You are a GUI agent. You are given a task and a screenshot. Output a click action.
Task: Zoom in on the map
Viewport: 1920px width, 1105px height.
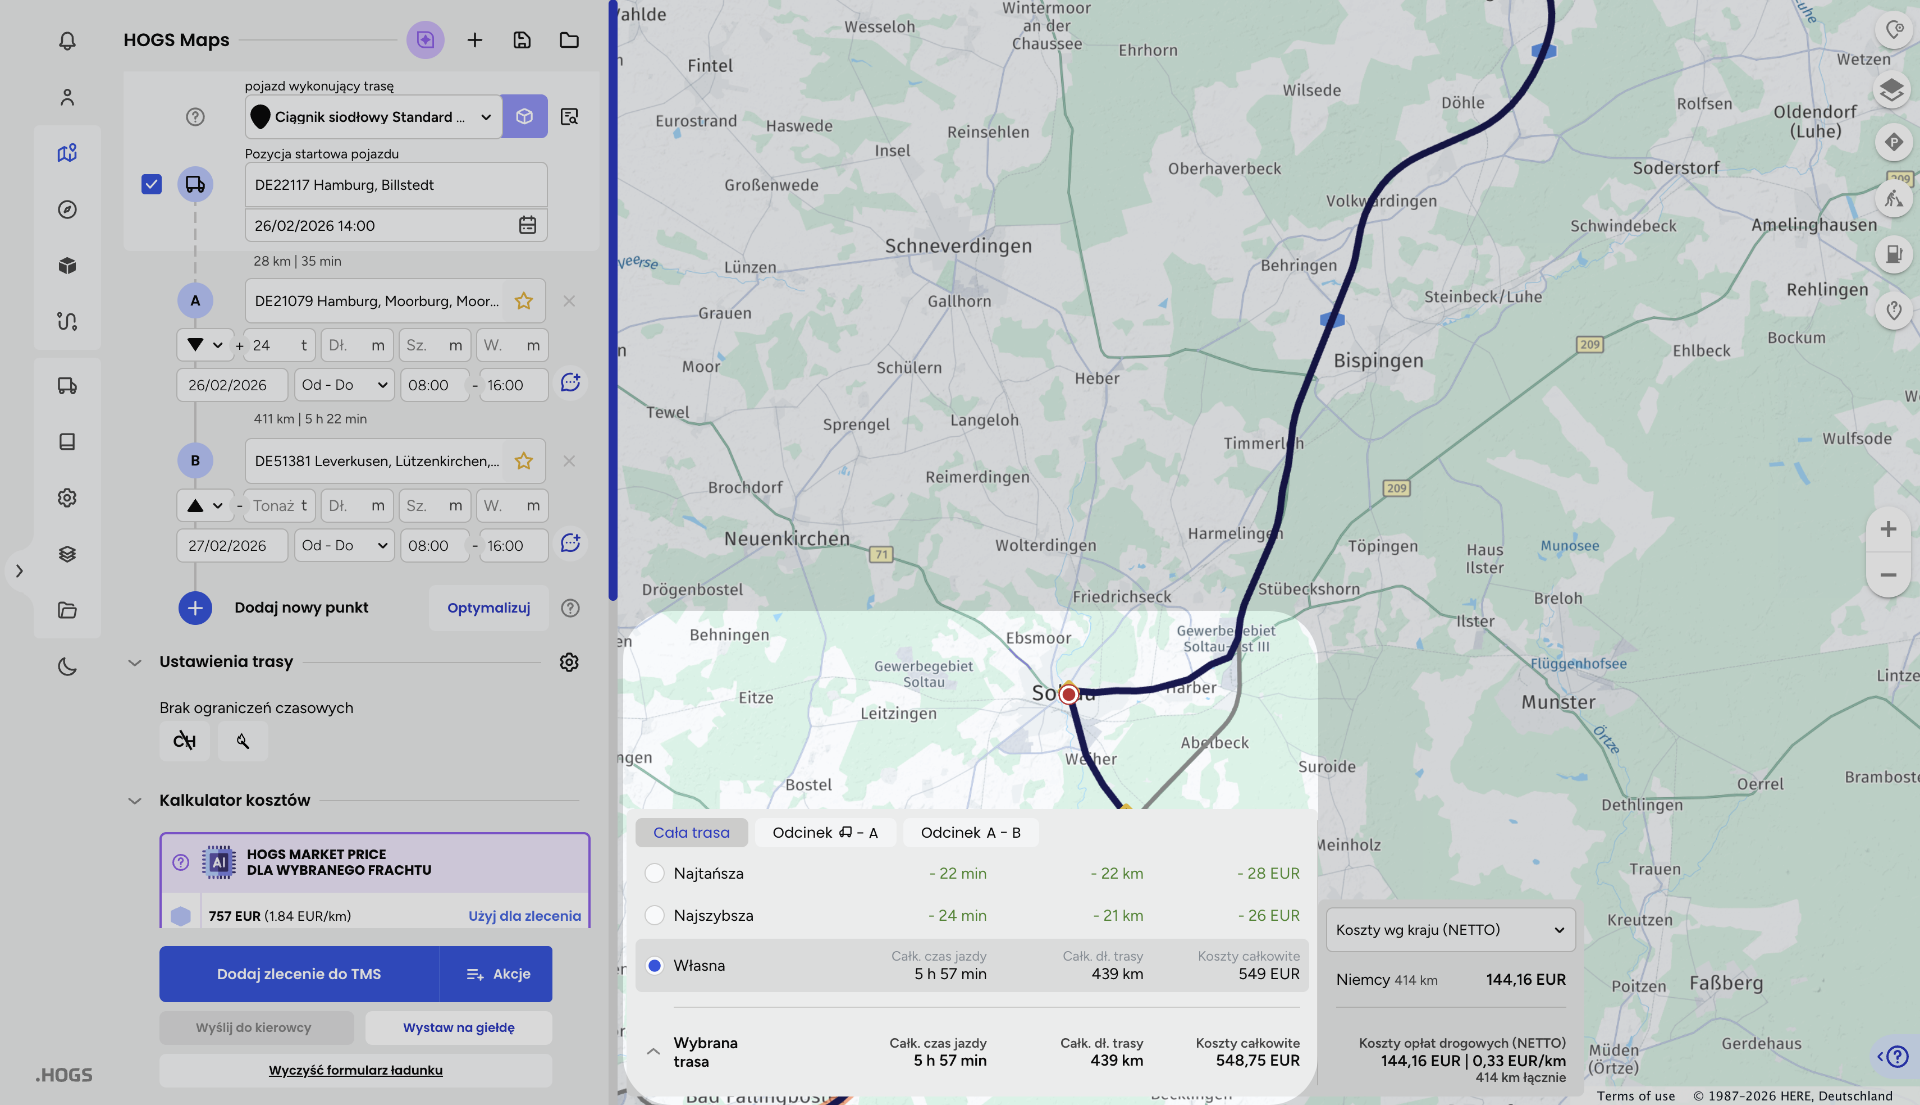[x=1888, y=529]
